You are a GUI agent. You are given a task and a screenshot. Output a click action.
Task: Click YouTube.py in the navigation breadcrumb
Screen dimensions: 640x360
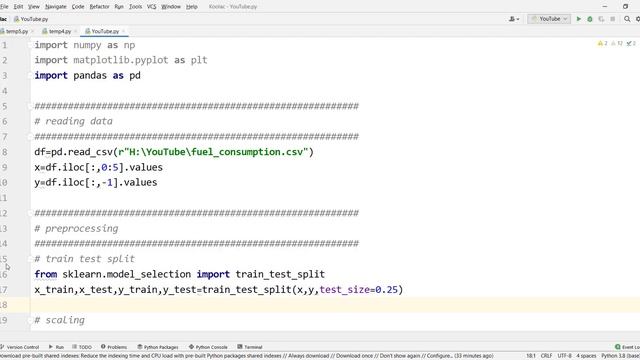click(x=31, y=19)
